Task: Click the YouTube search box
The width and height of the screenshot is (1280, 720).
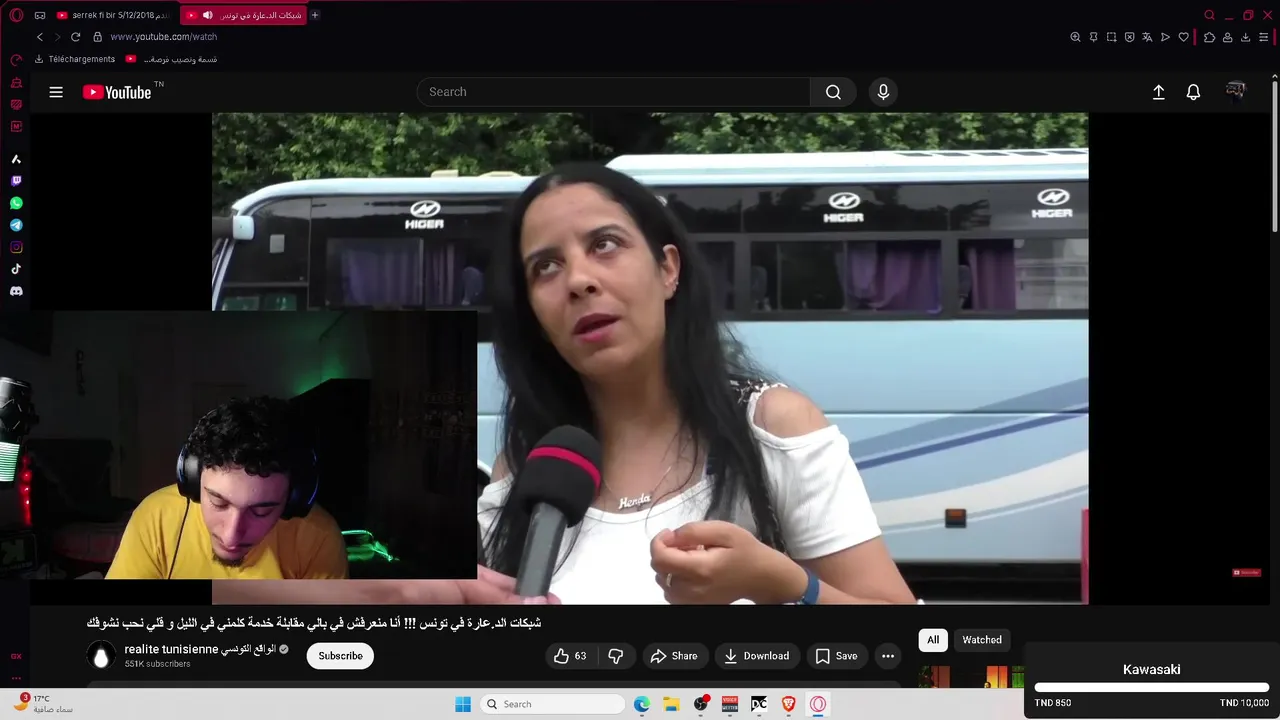Action: (x=613, y=92)
